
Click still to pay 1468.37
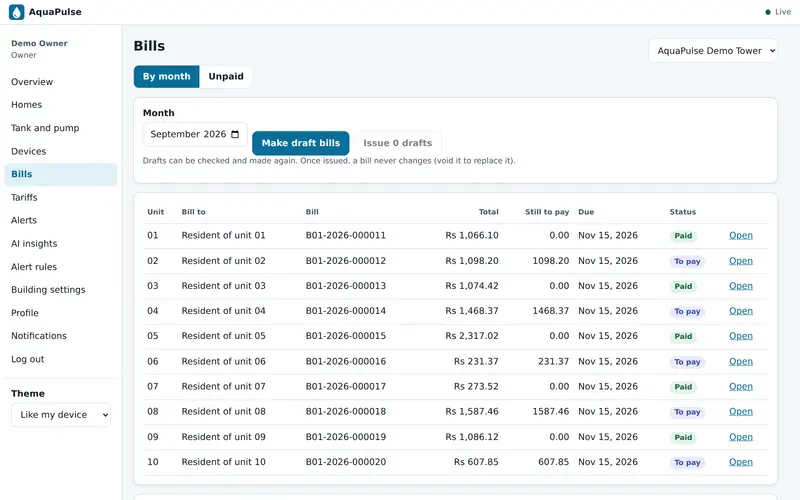pos(551,311)
